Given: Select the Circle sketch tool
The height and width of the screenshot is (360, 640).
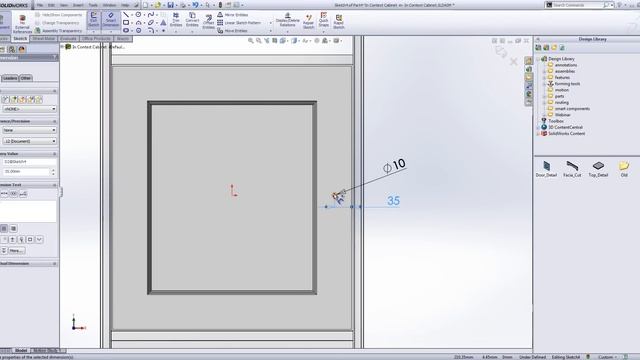Looking at the screenshot, I should (x=139, y=15).
